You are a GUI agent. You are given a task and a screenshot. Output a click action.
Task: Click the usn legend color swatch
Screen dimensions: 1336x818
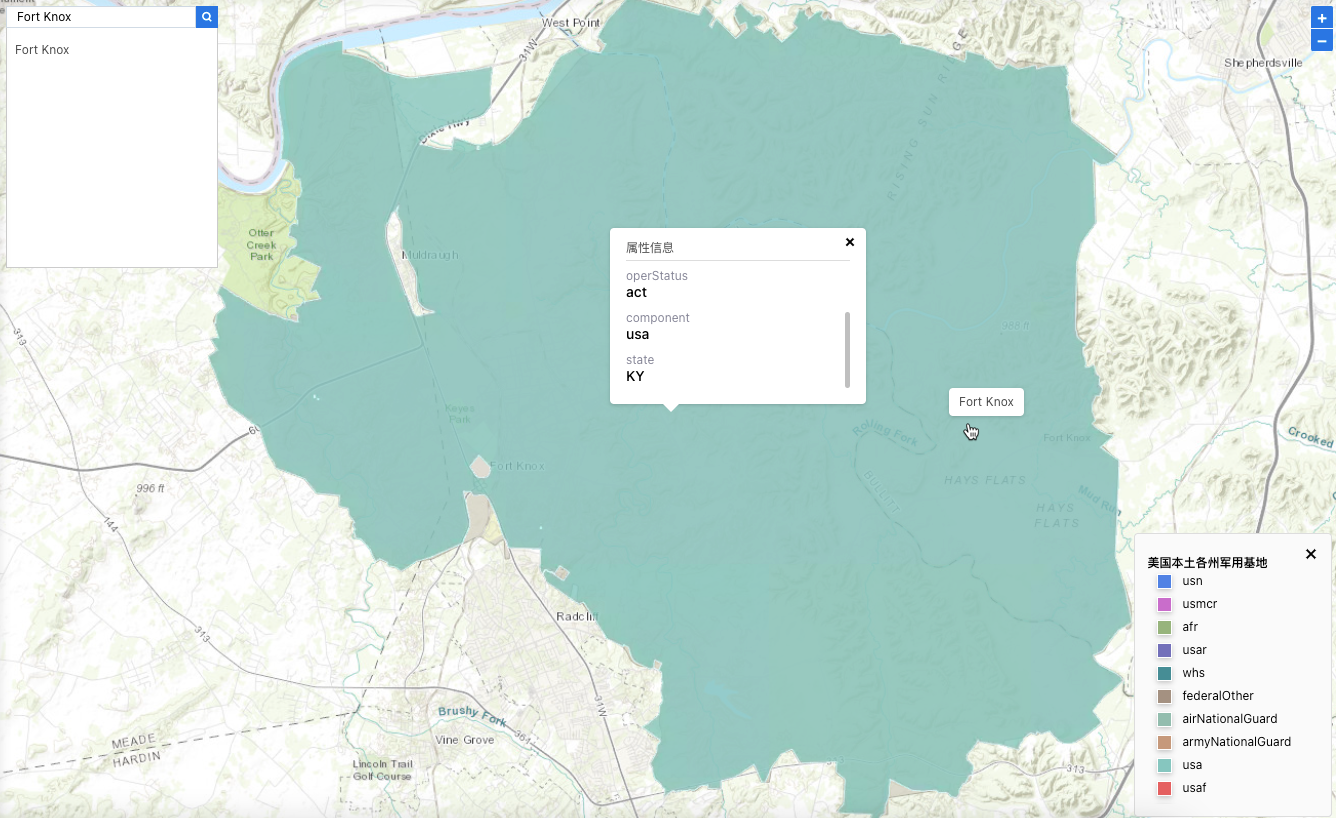(x=1164, y=581)
